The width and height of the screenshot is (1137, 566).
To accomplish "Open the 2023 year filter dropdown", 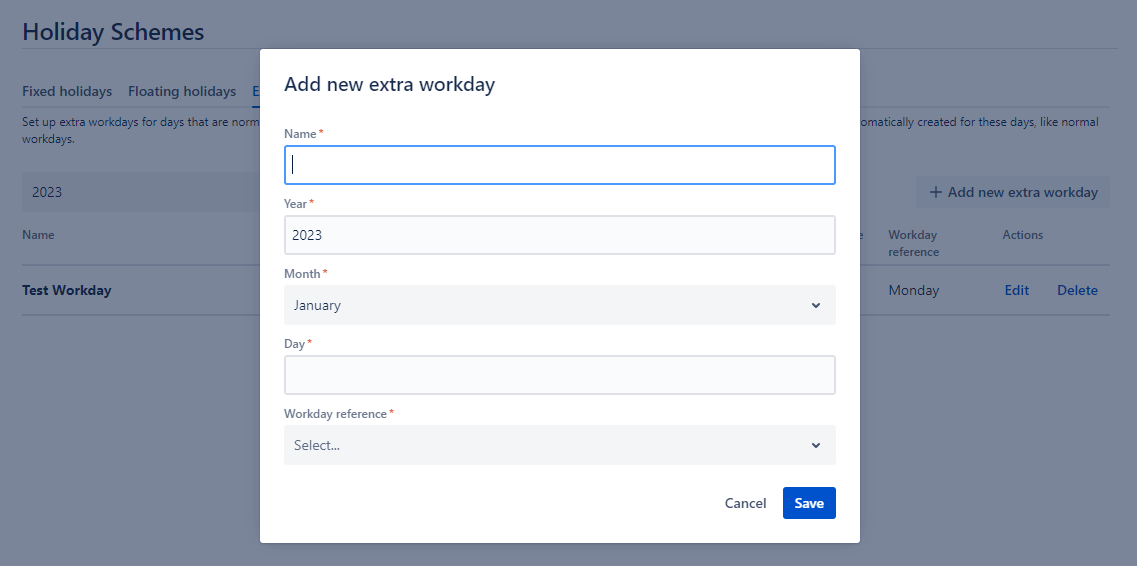I will [x=140, y=192].
